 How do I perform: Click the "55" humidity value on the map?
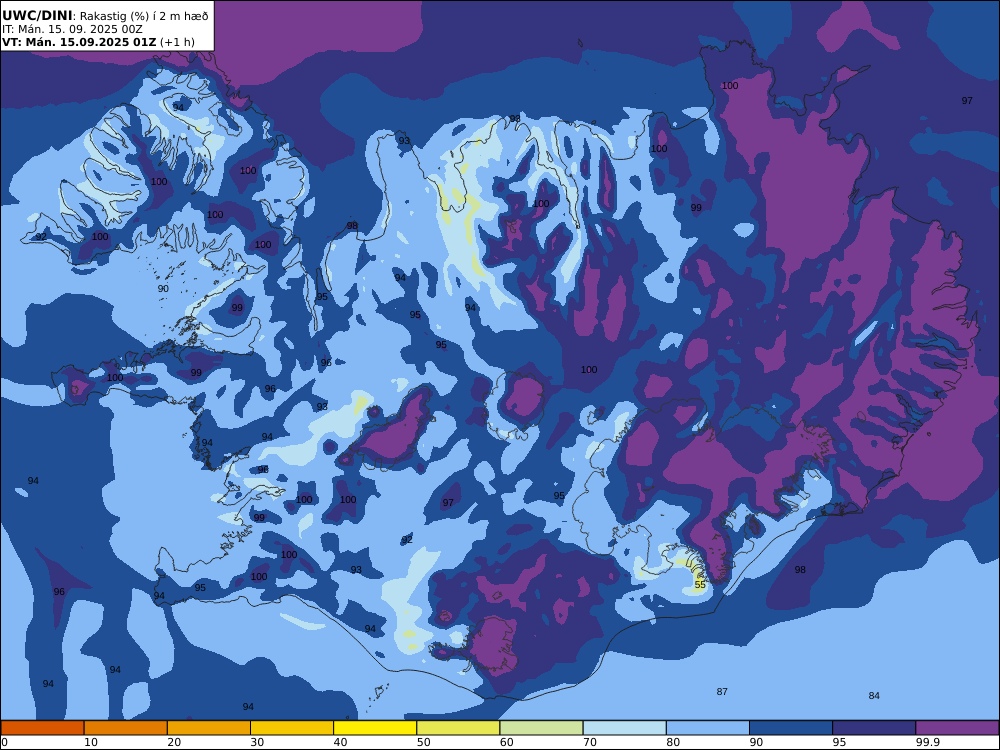[700, 585]
